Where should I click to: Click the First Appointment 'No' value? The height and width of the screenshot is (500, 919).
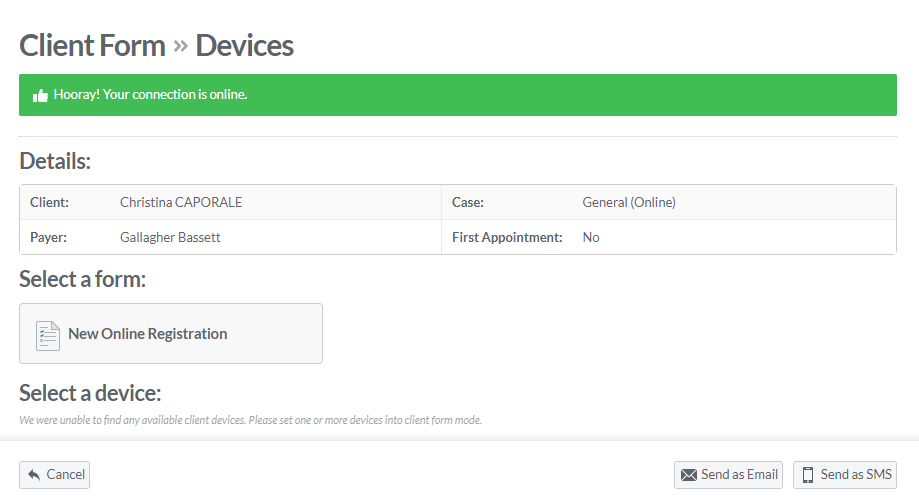pos(591,237)
